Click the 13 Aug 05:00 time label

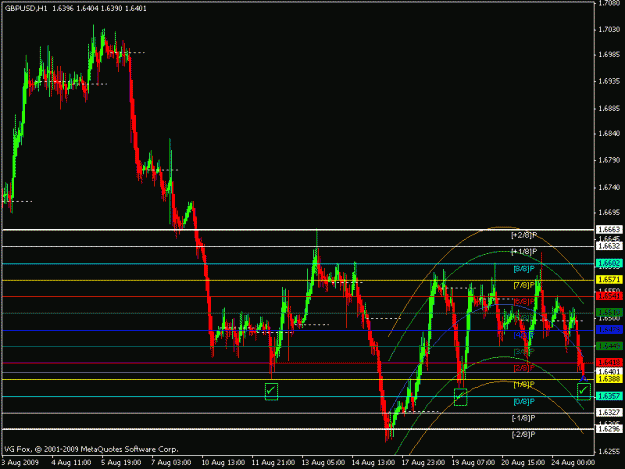[x=323, y=463]
